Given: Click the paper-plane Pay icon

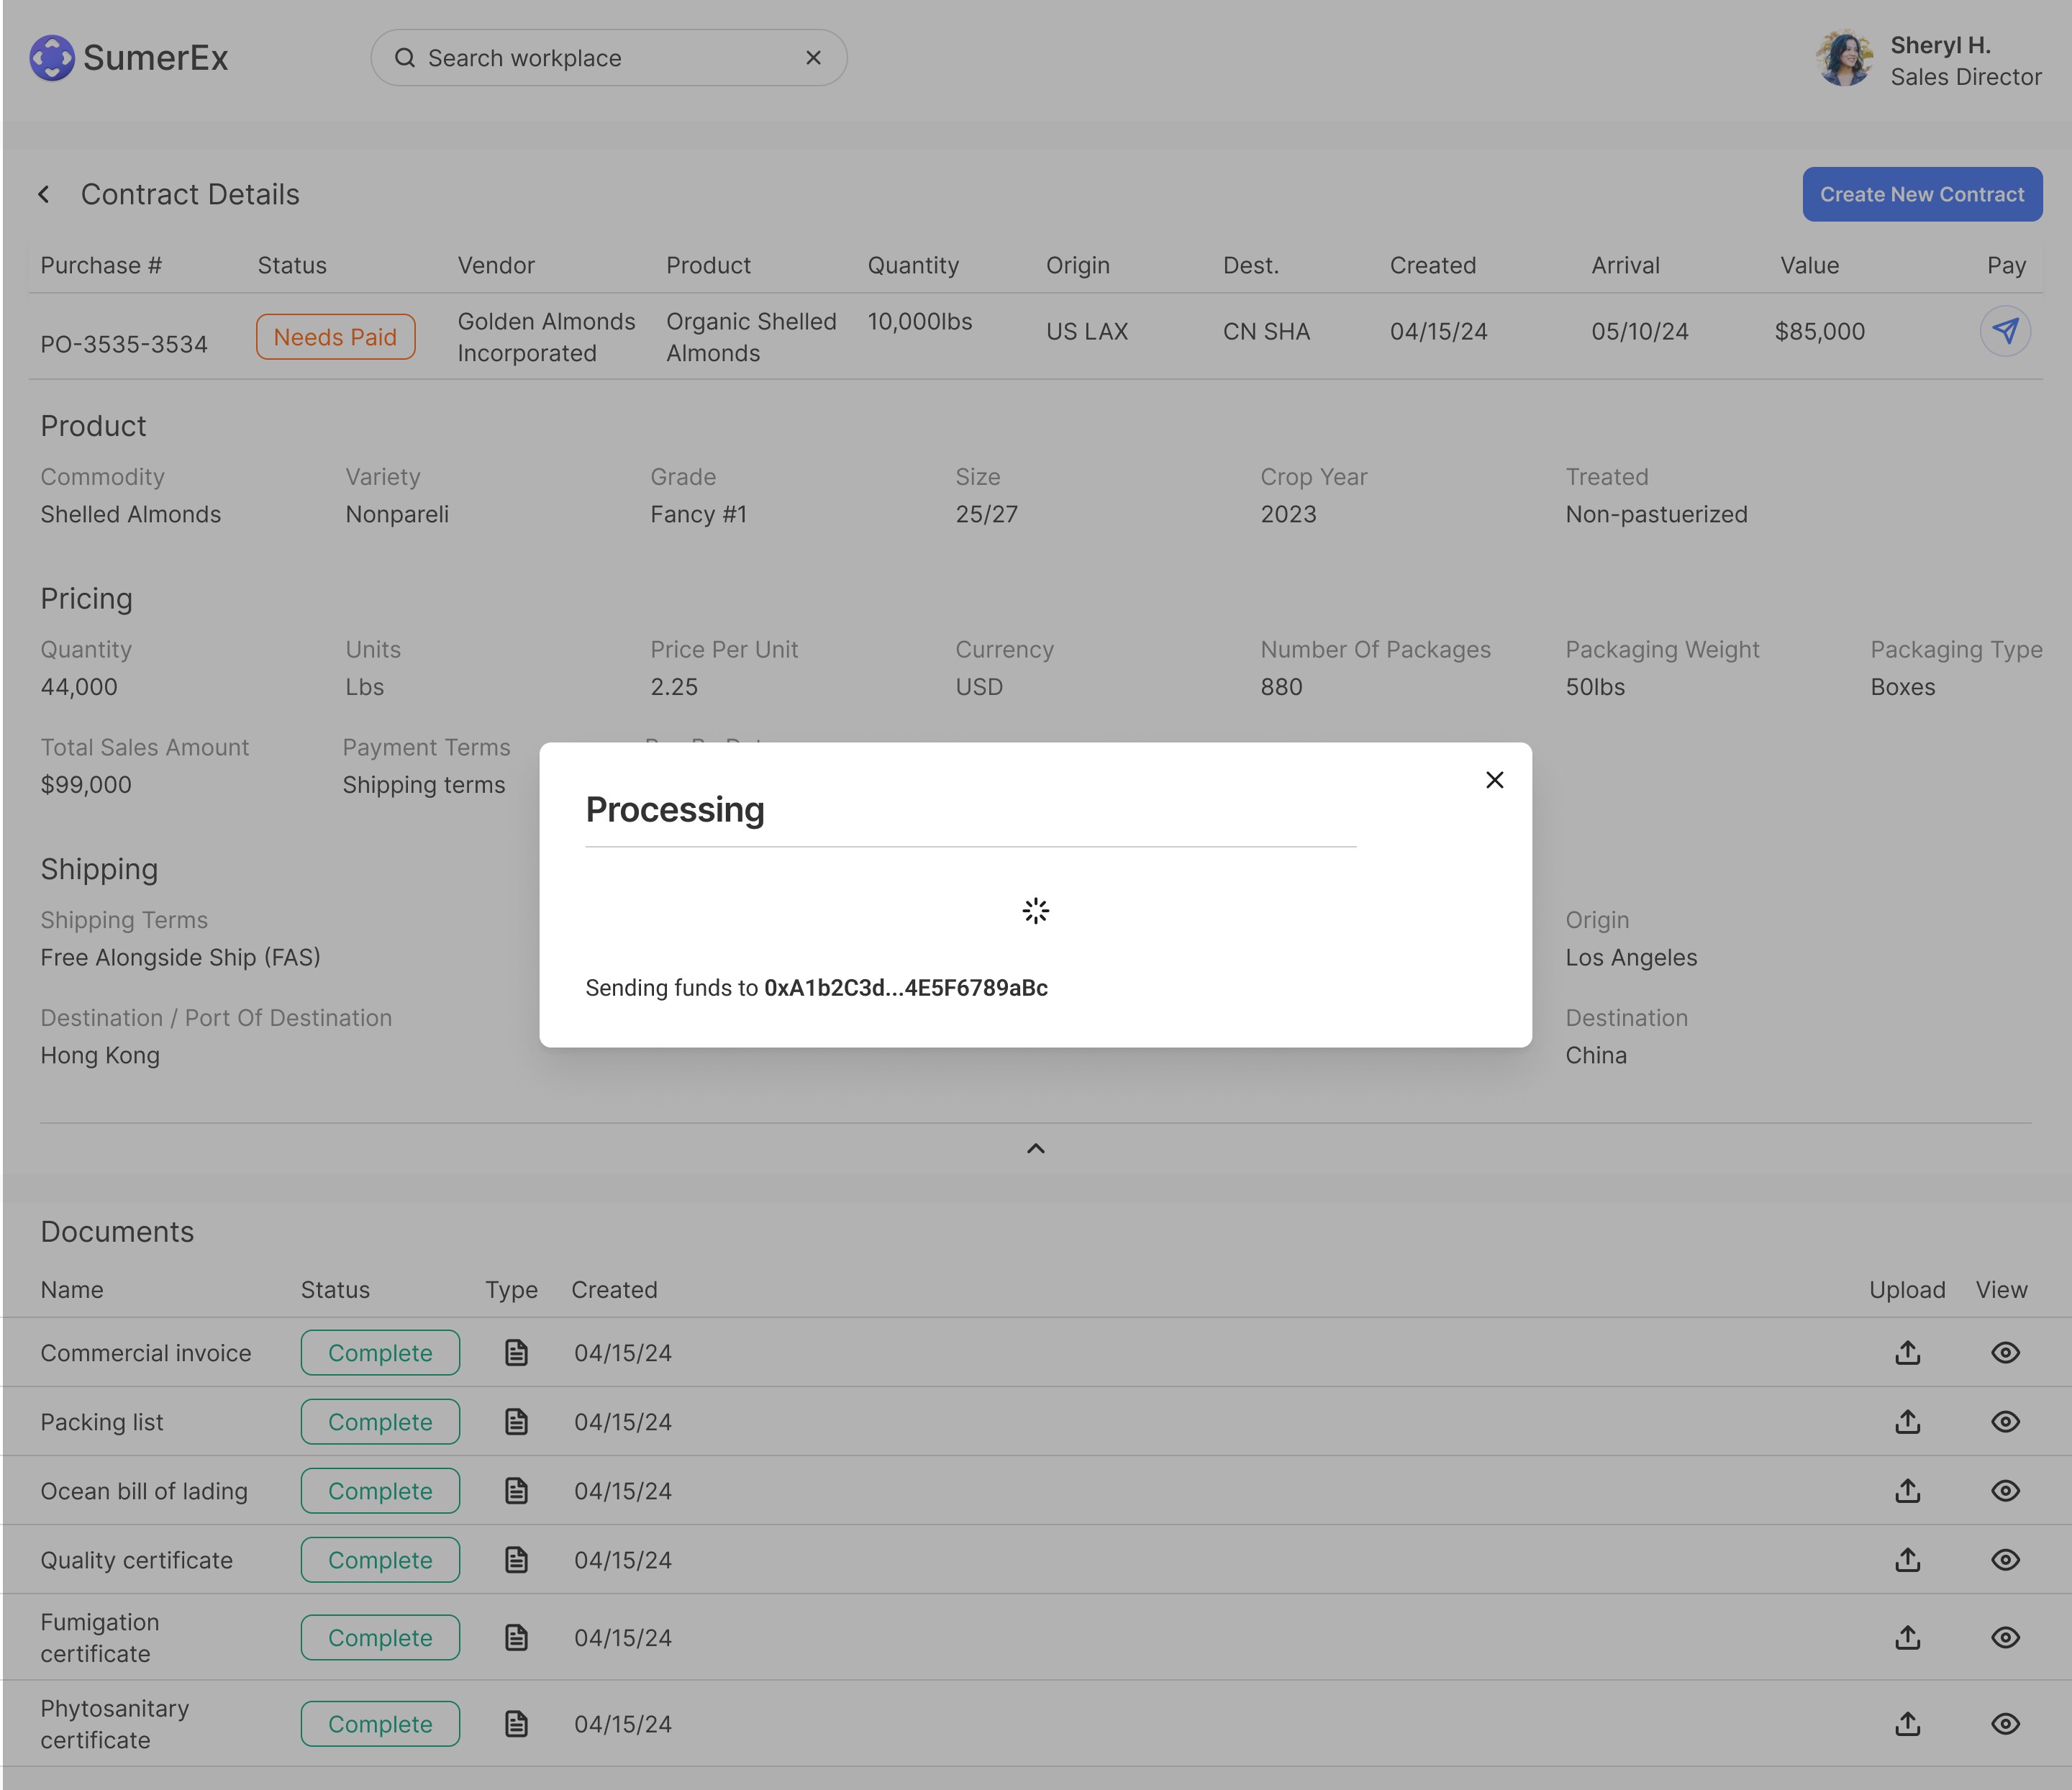Looking at the screenshot, I should [2005, 331].
